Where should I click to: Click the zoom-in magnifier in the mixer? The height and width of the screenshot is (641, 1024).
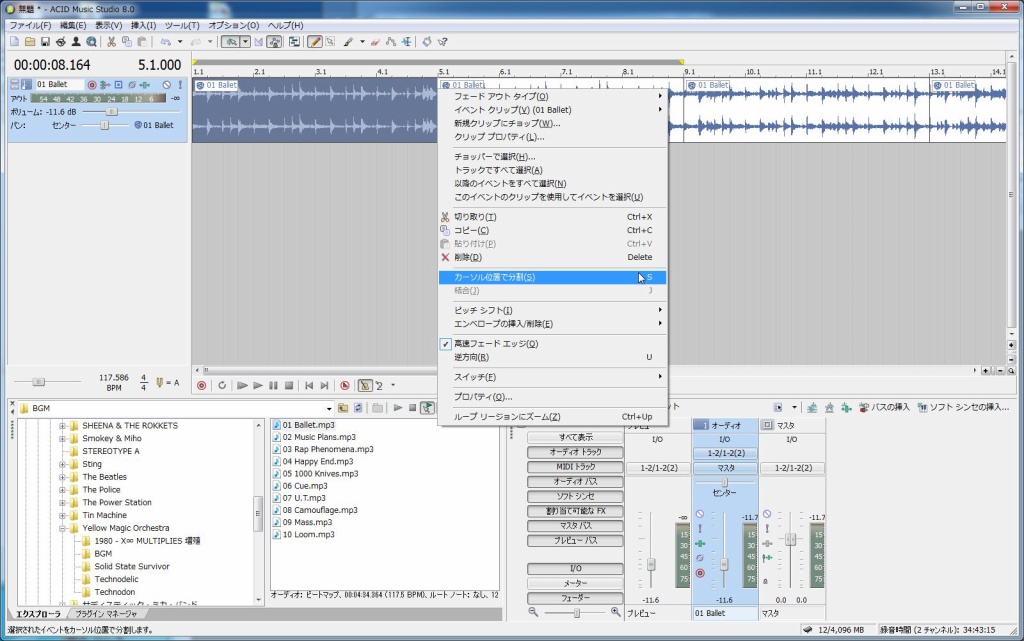click(x=615, y=612)
